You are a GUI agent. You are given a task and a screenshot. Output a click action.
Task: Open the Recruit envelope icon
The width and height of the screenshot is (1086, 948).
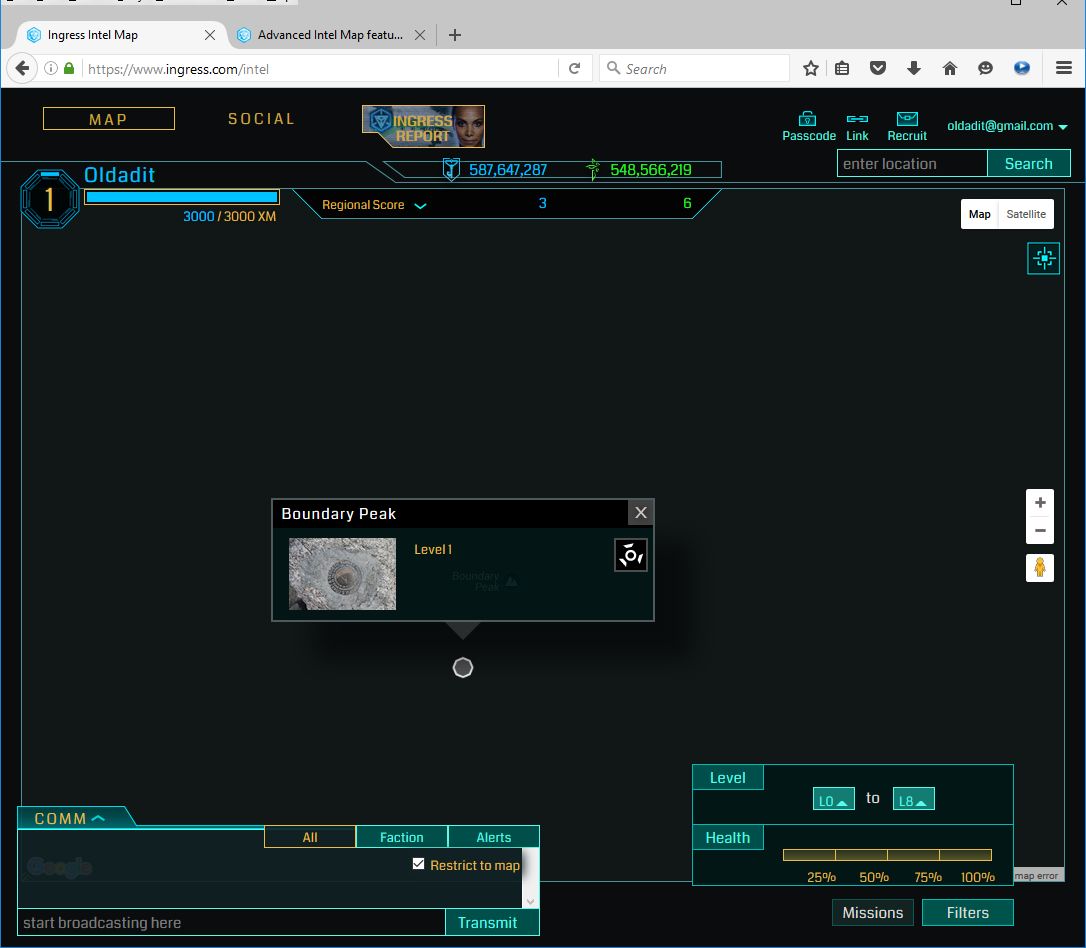pos(907,119)
